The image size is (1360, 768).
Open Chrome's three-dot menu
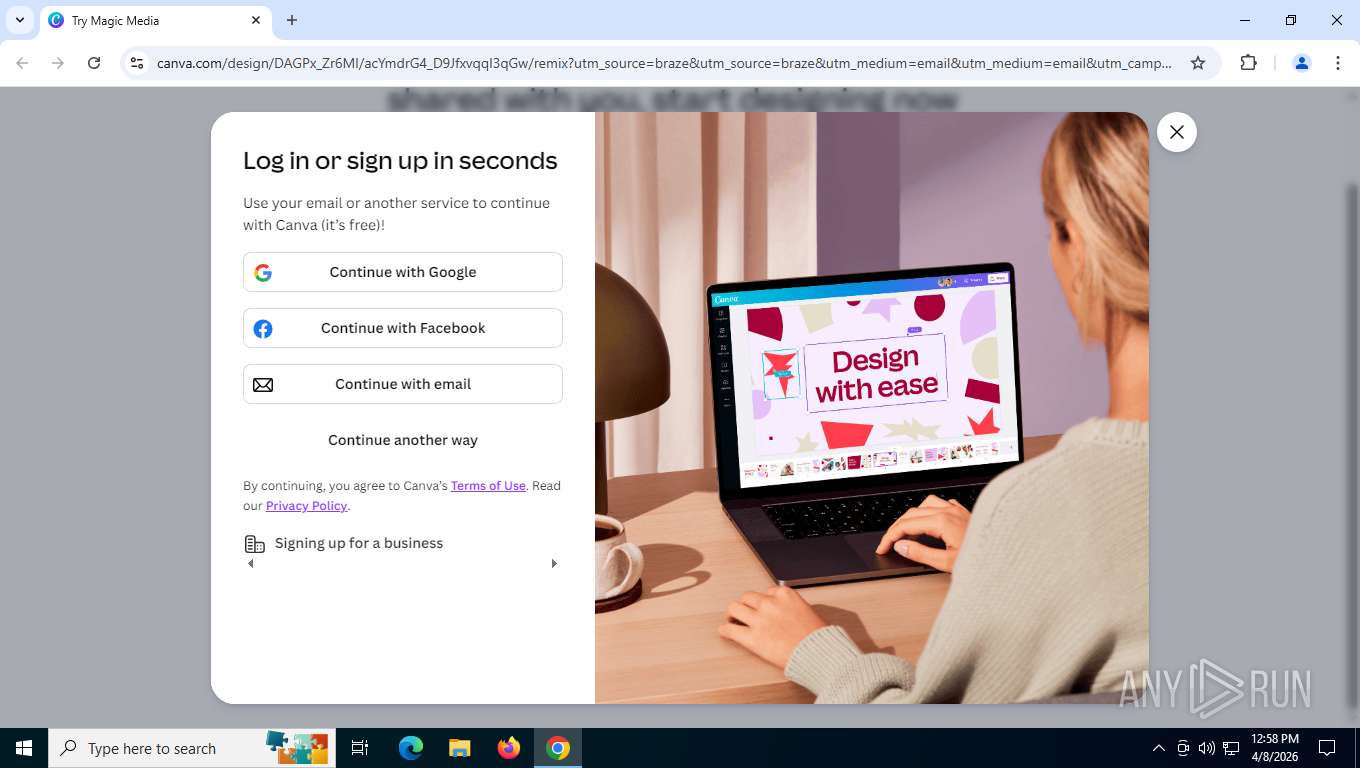coord(1338,63)
